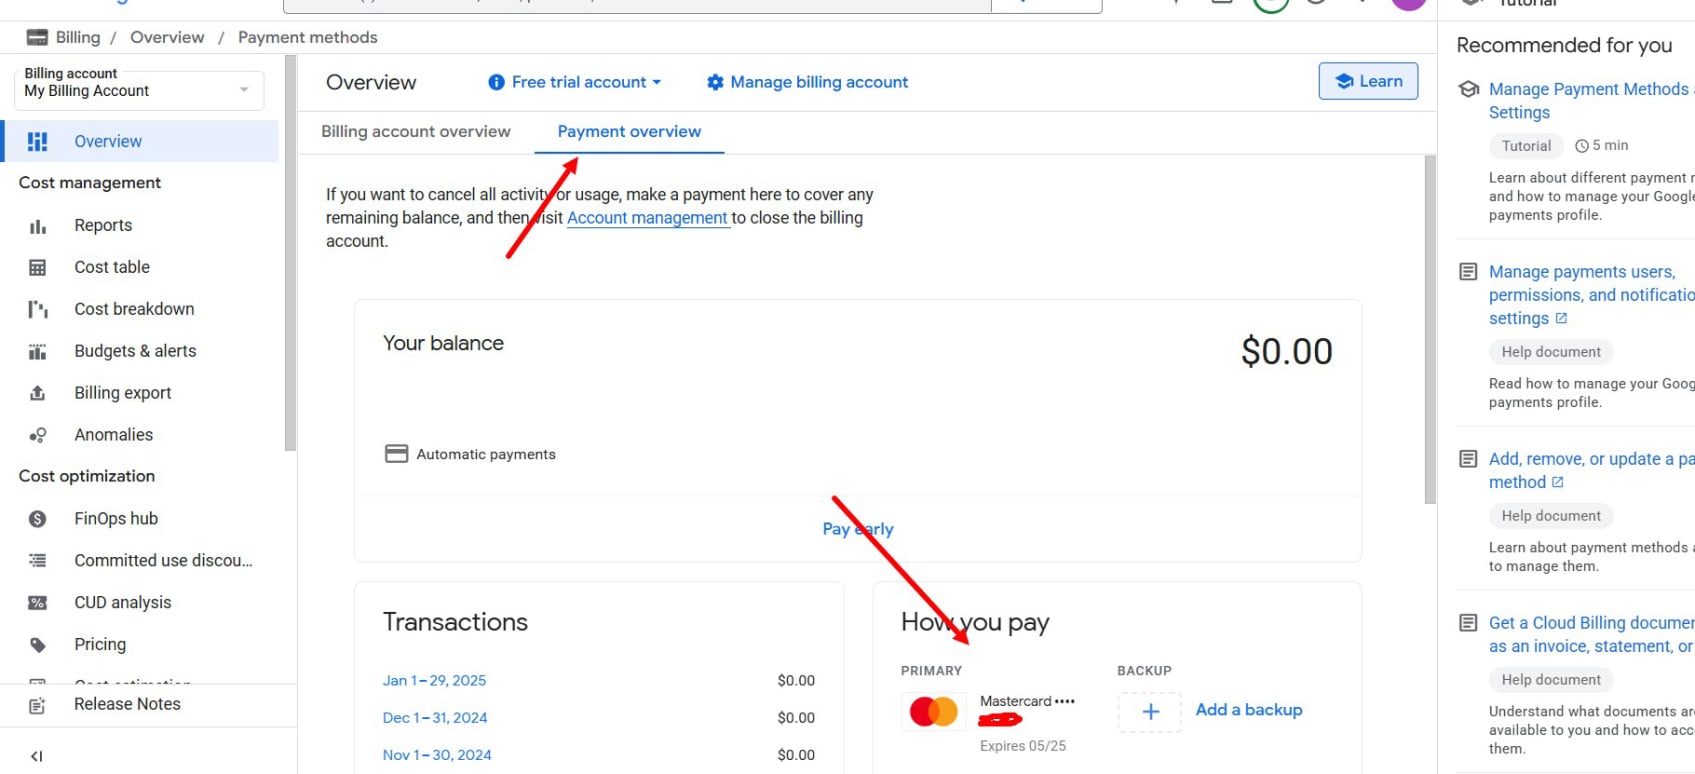
Task: Open Release Notes via its notes icon
Action: click(38, 705)
